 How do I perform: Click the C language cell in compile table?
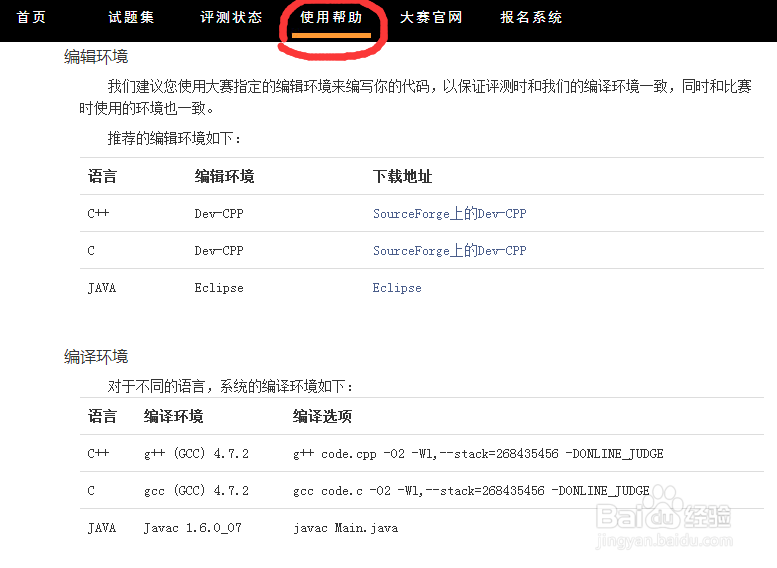[x=91, y=491]
